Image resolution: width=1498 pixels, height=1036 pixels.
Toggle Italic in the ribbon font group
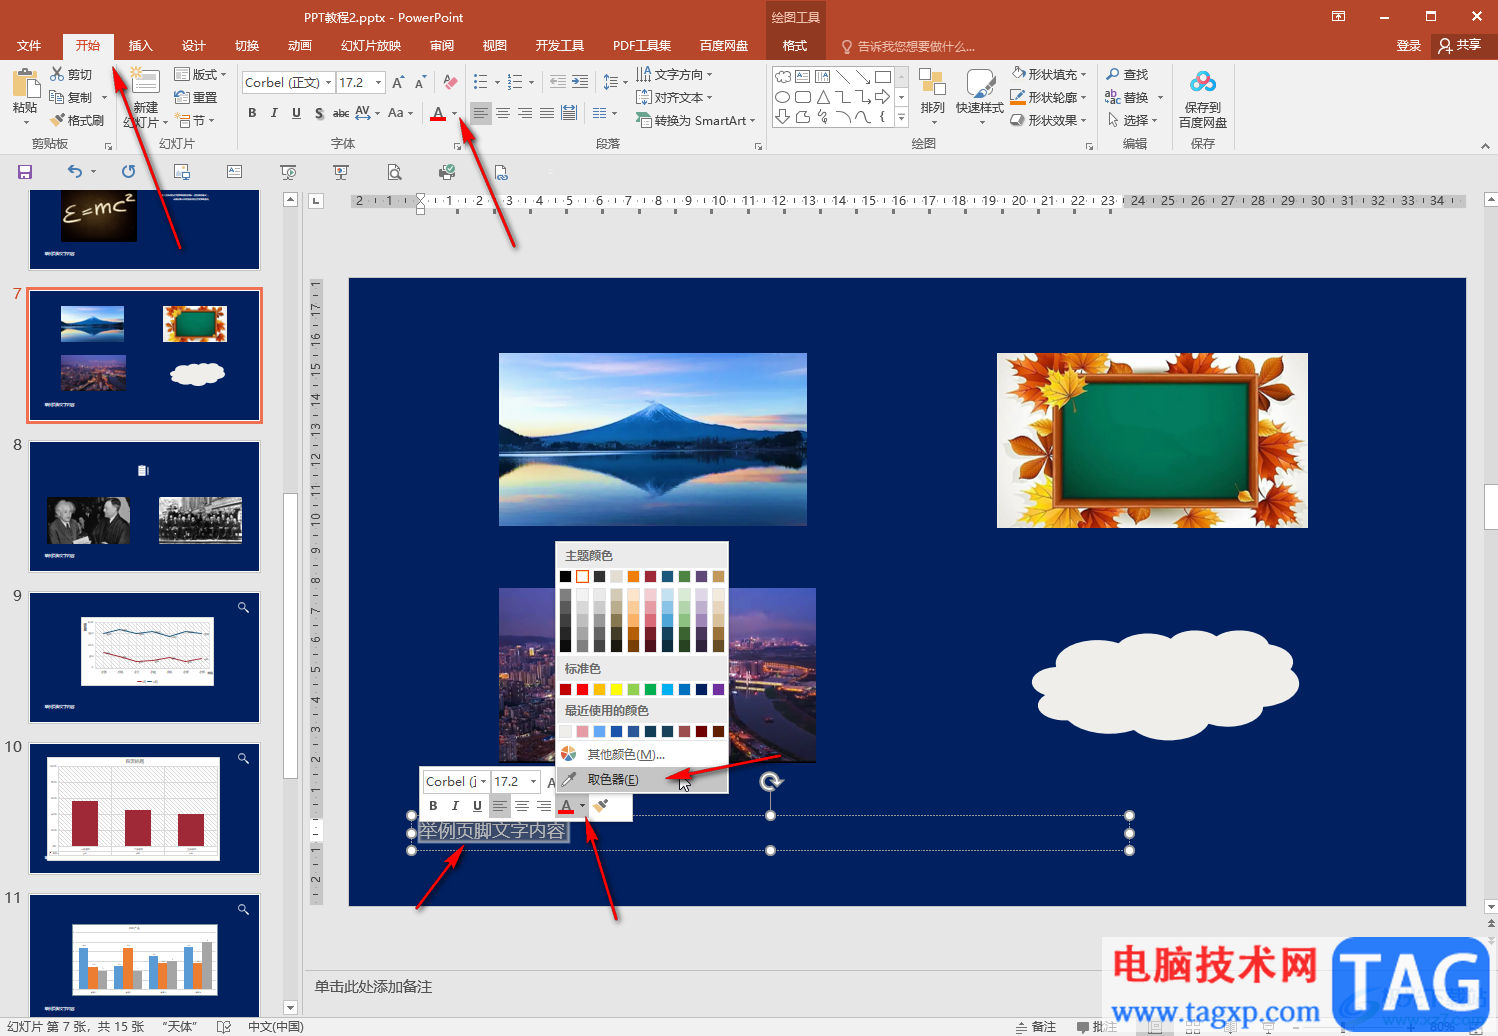tap(274, 113)
